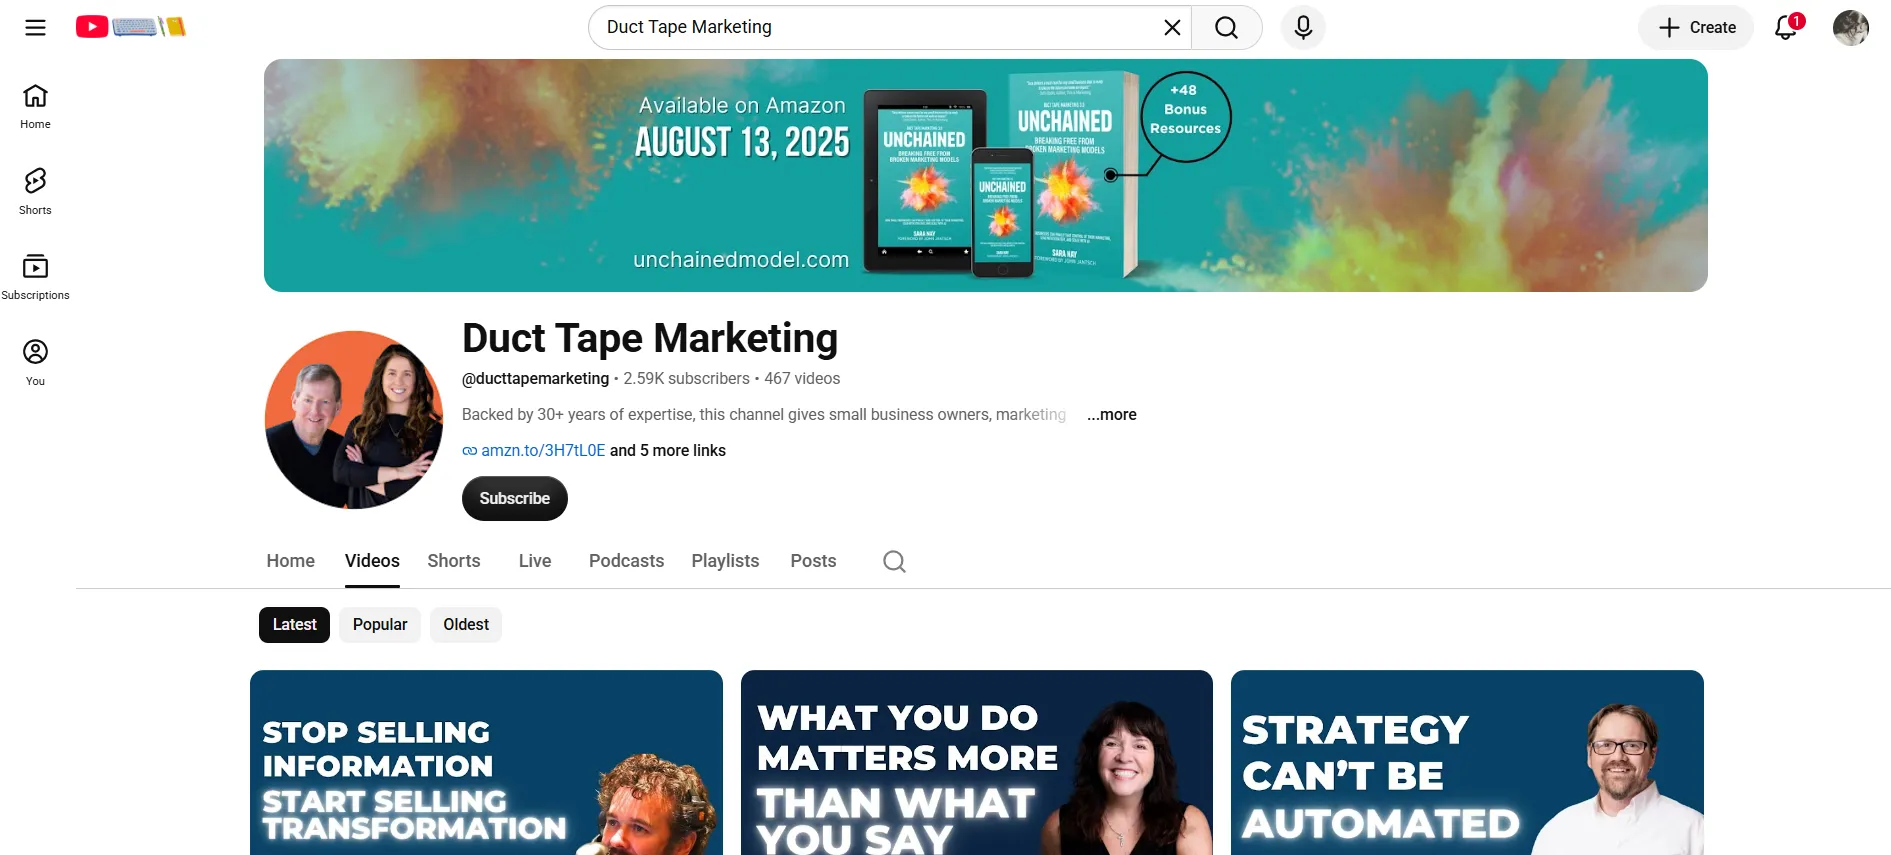Open the amzn.to/3H7tL0E link

point(543,450)
